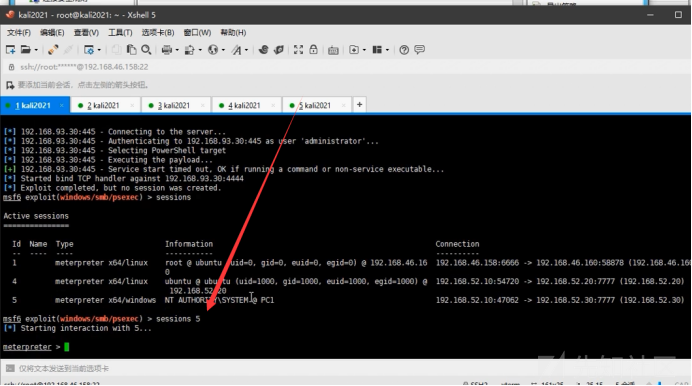The height and width of the screenshot is (386, 692).
Task: Open the 查看(V) menu
Action: (x=86, y=33)
